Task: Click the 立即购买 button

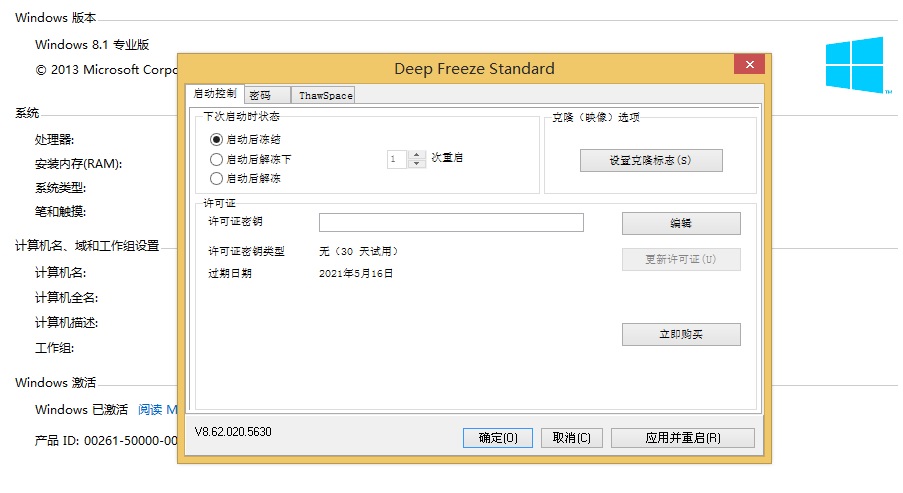Action: 681,335
